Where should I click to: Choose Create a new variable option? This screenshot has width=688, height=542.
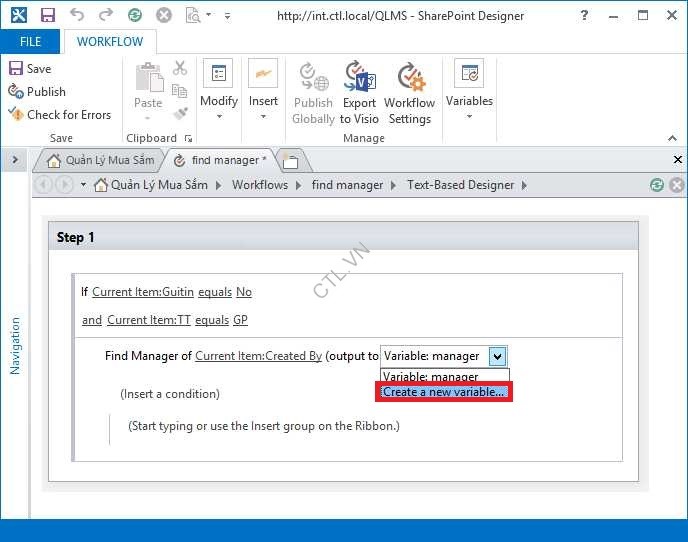coord(444,392)
